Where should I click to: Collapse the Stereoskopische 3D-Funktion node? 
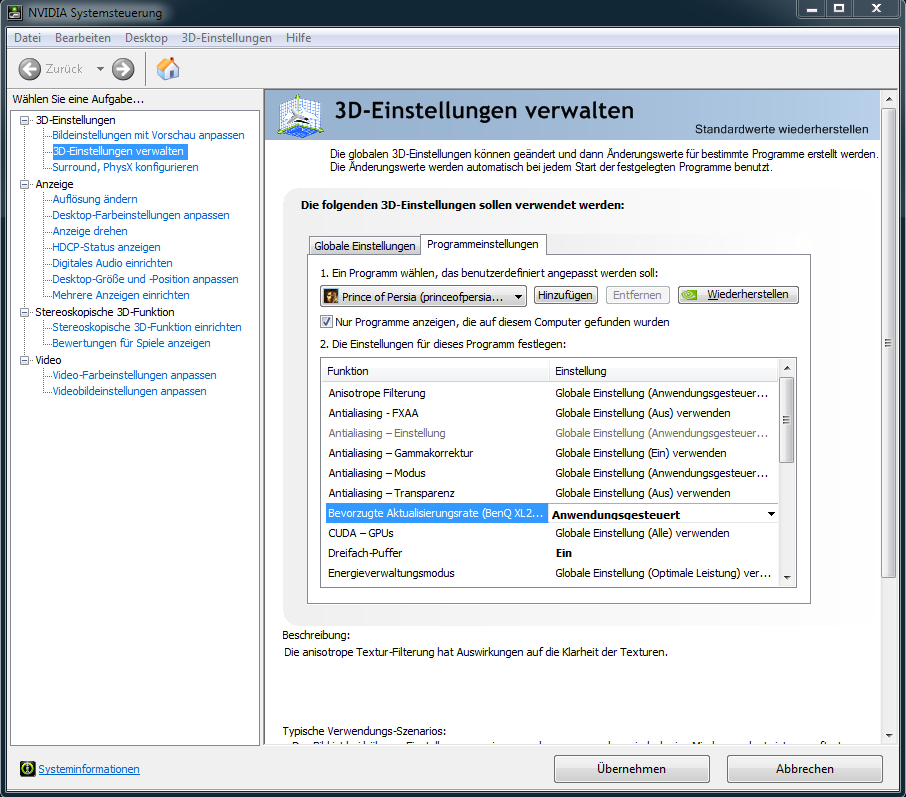tap(25, 312)
